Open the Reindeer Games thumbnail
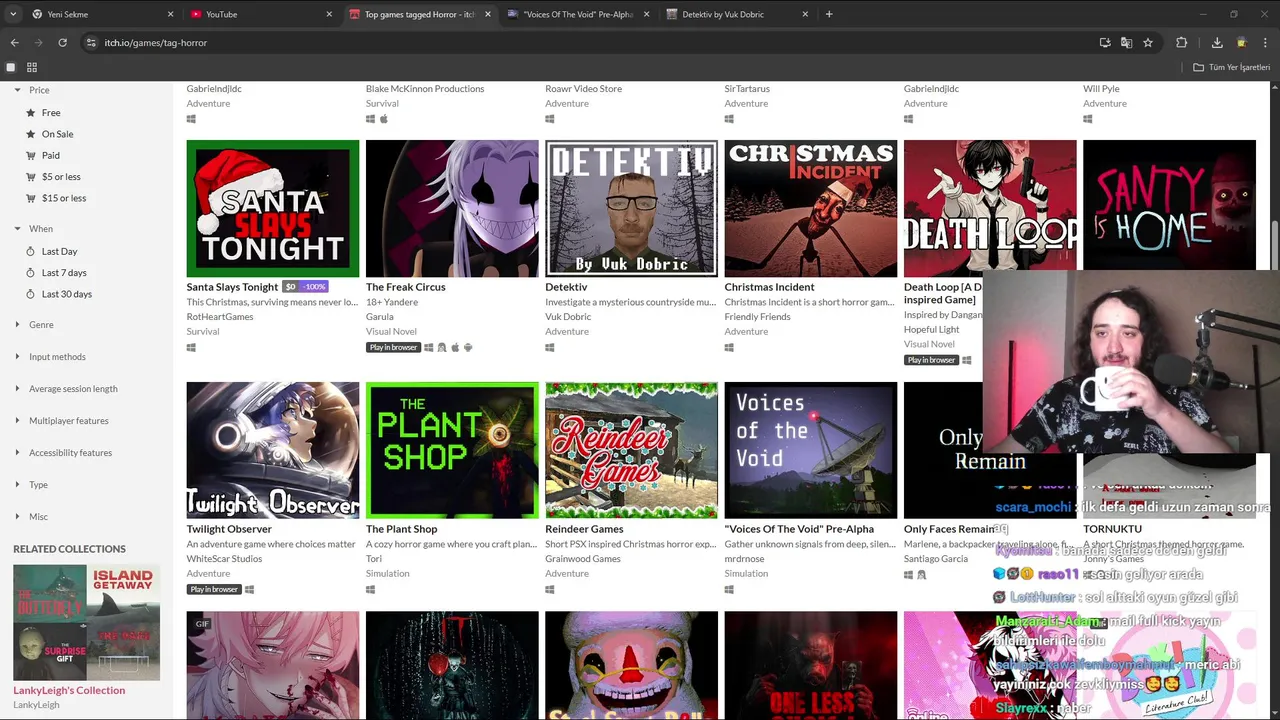This screenshot has width=1280, height=720. pyautogui.click(x=631, y=450)
